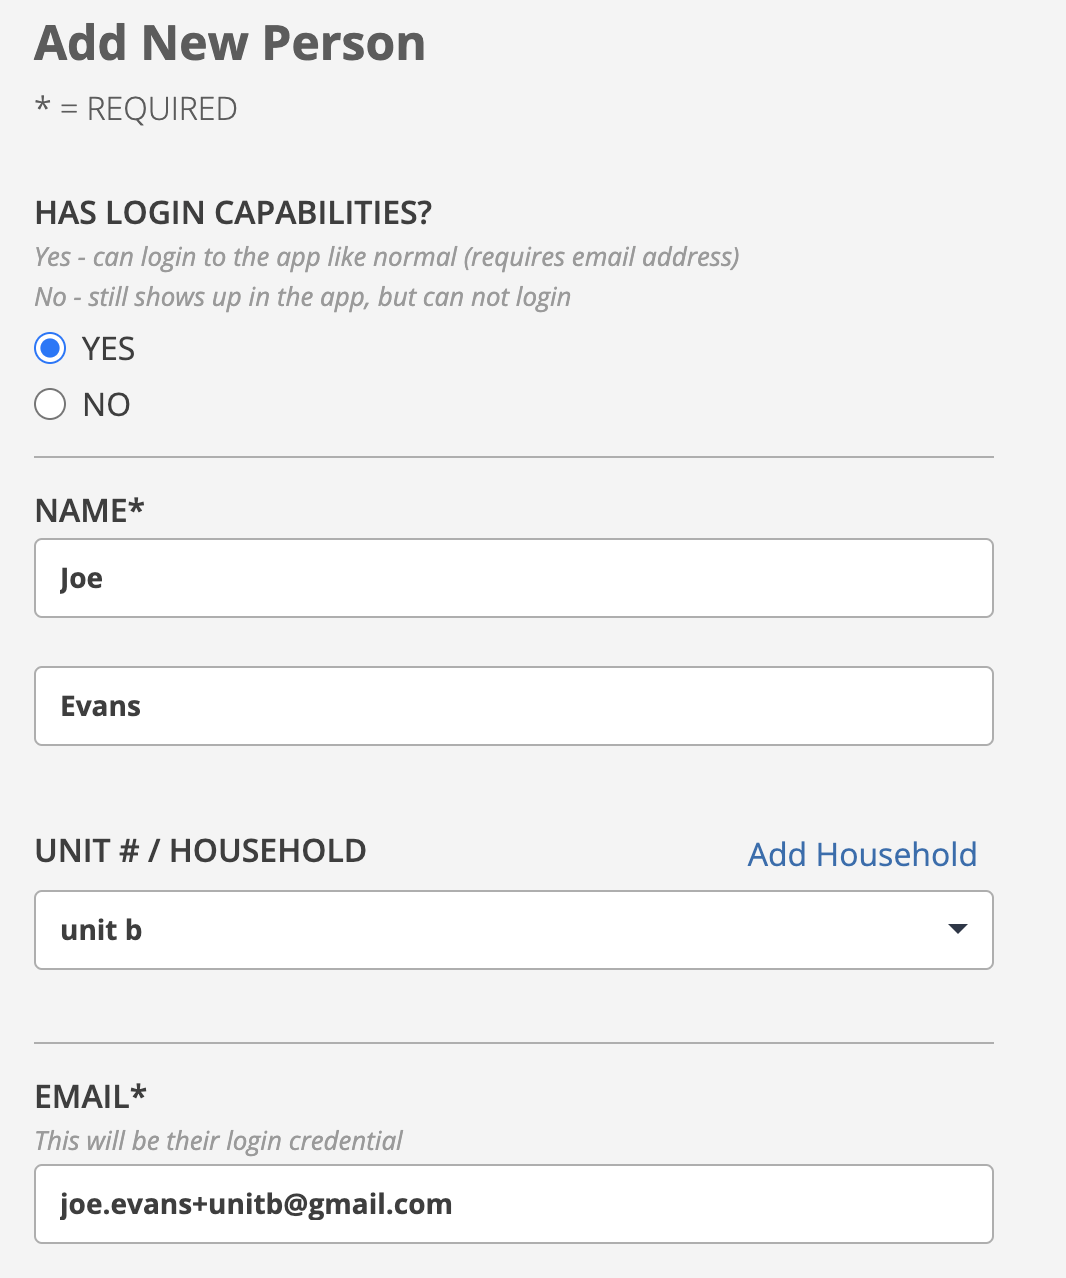The height and width of the screenshot is (1278, 1066).
Task: Click the YES label text
Action: [x=108, y=349]
